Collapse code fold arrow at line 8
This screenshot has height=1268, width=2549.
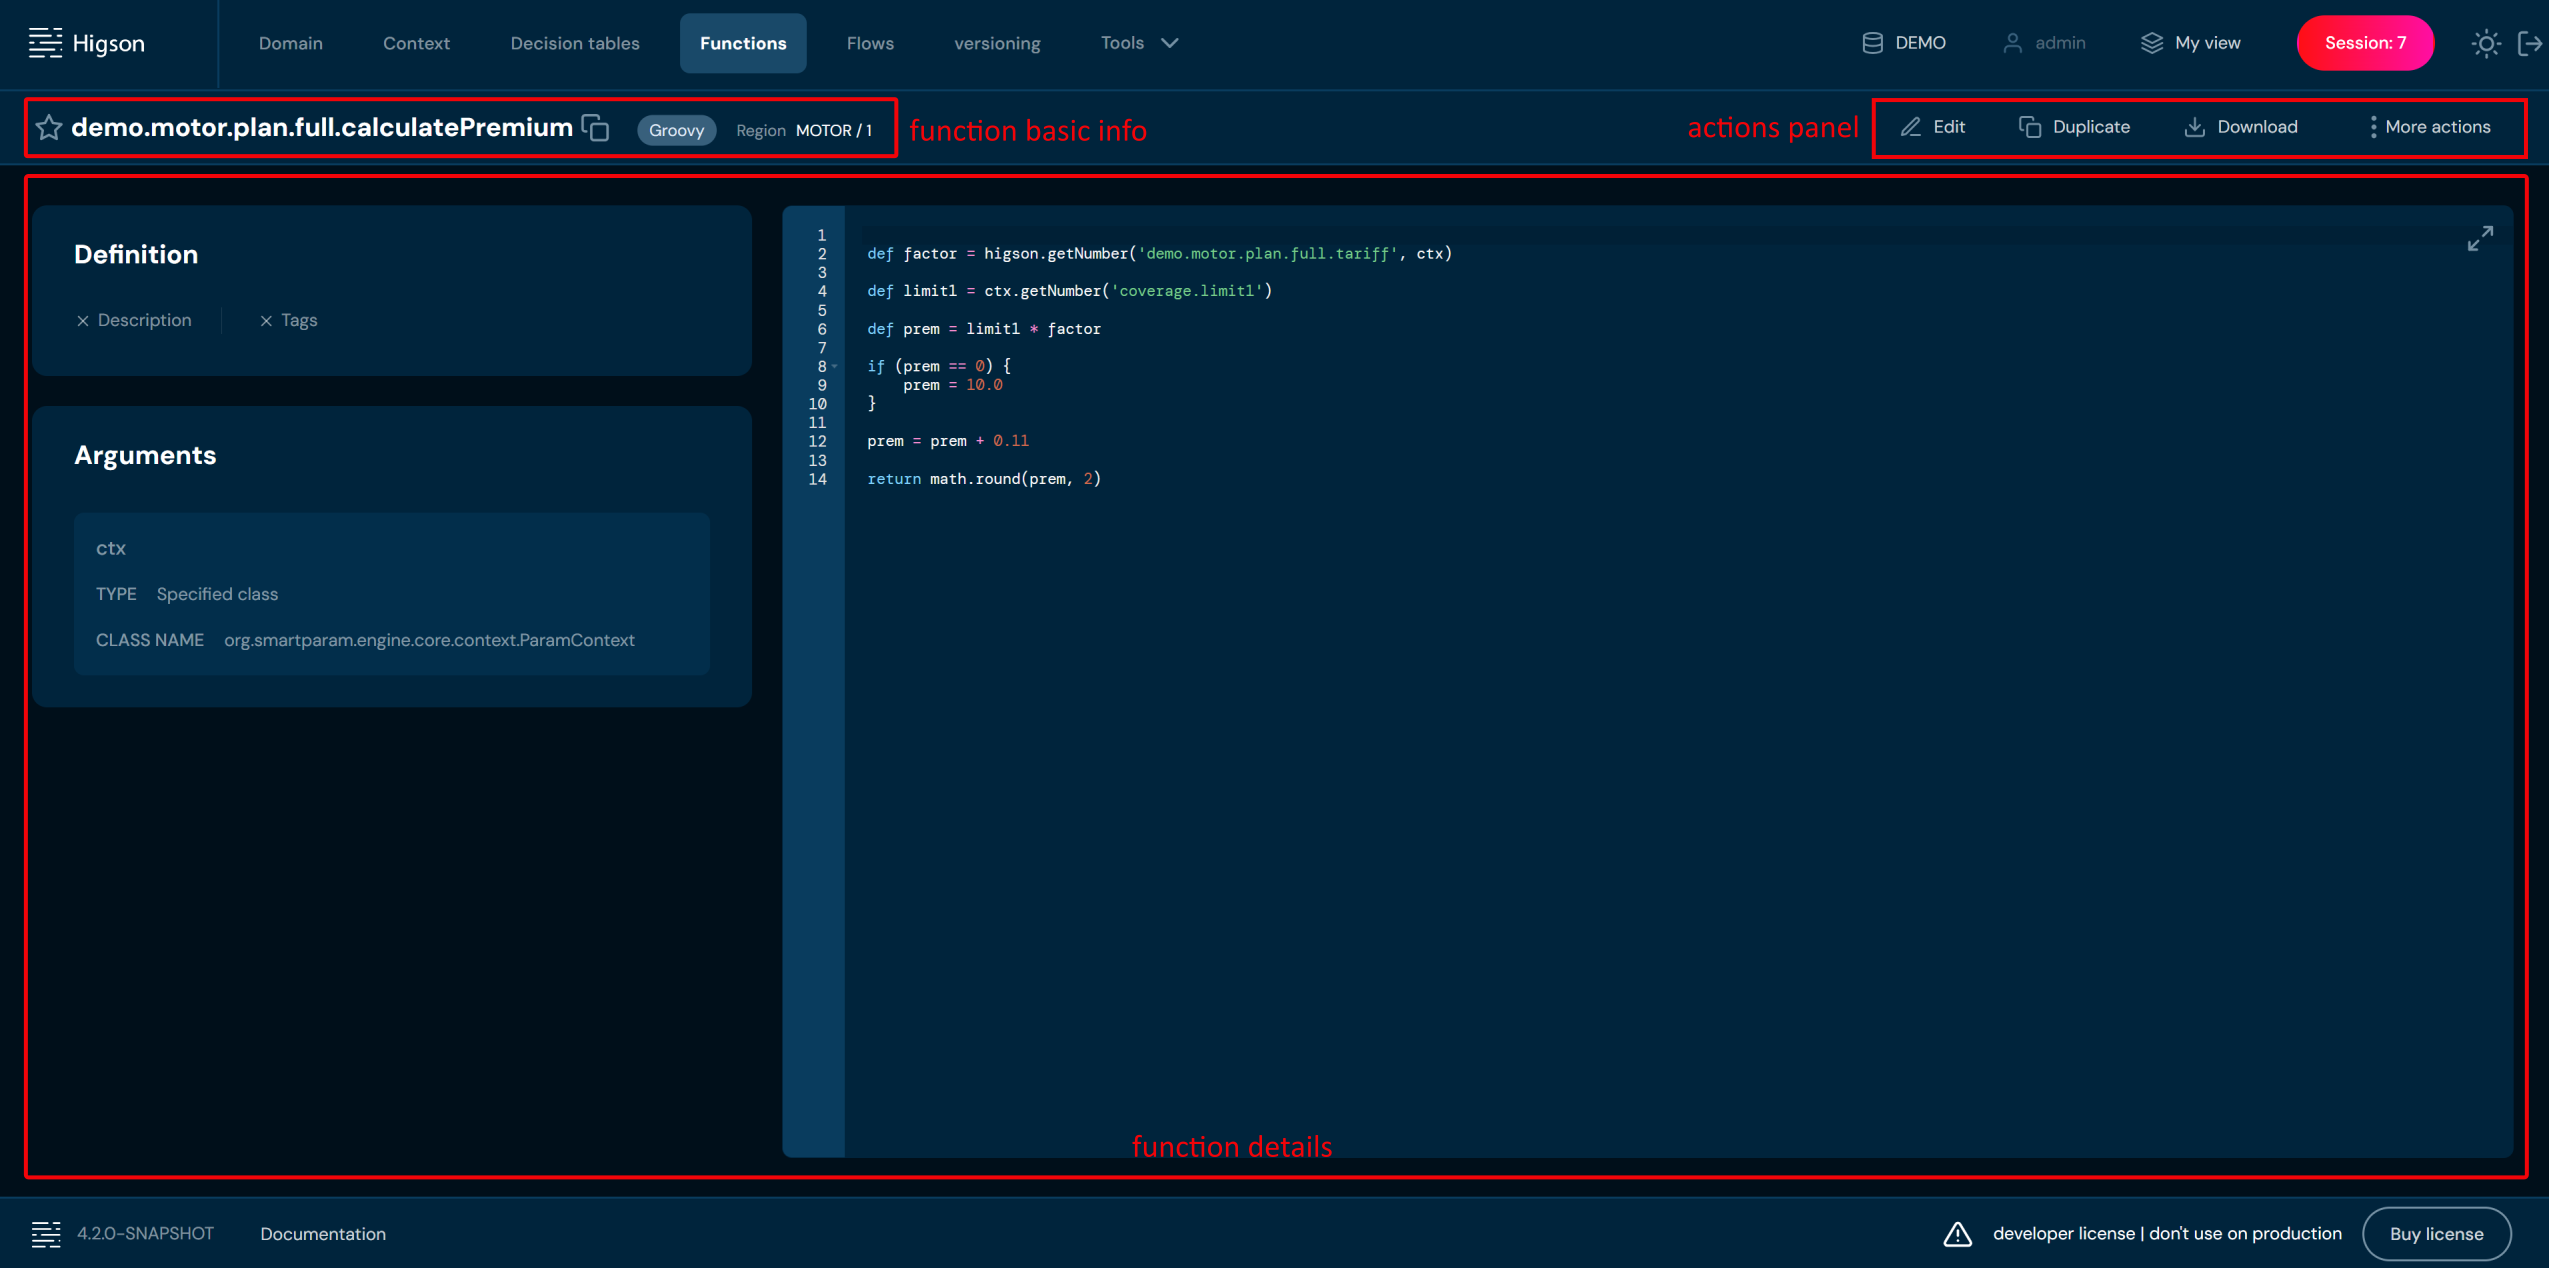point(835,366)
